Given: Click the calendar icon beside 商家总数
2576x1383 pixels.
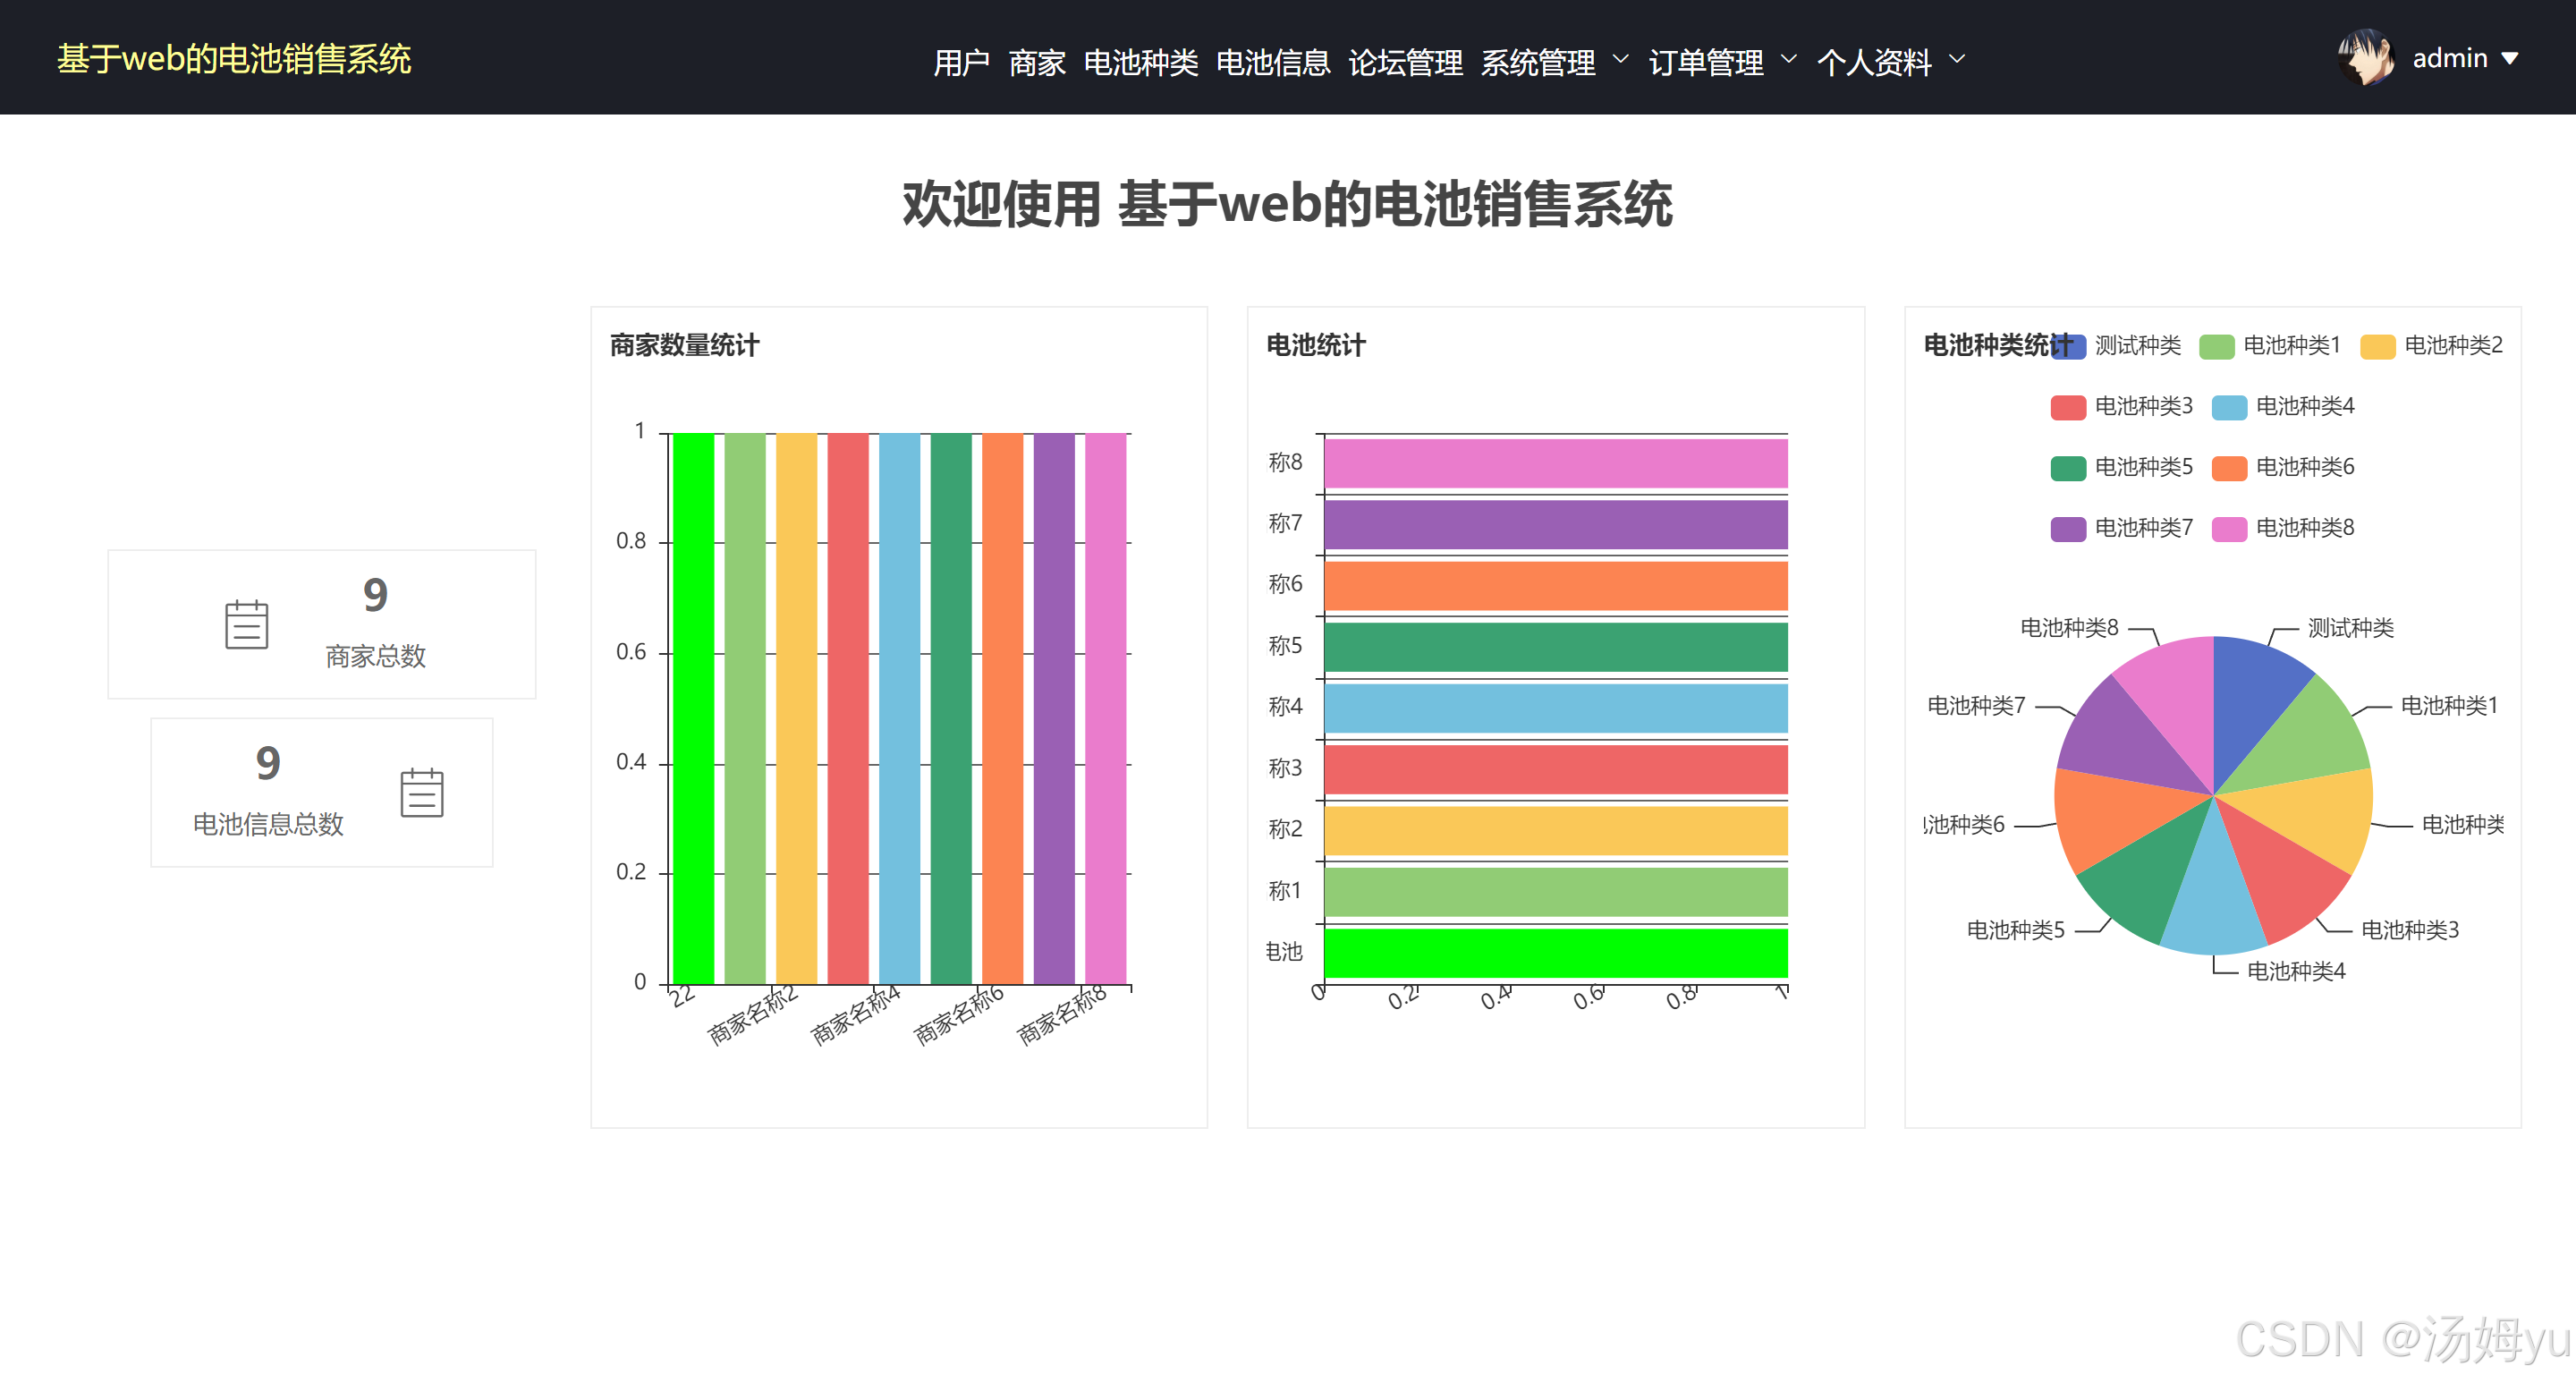Looking at the screenshot, I should [246, 624].
